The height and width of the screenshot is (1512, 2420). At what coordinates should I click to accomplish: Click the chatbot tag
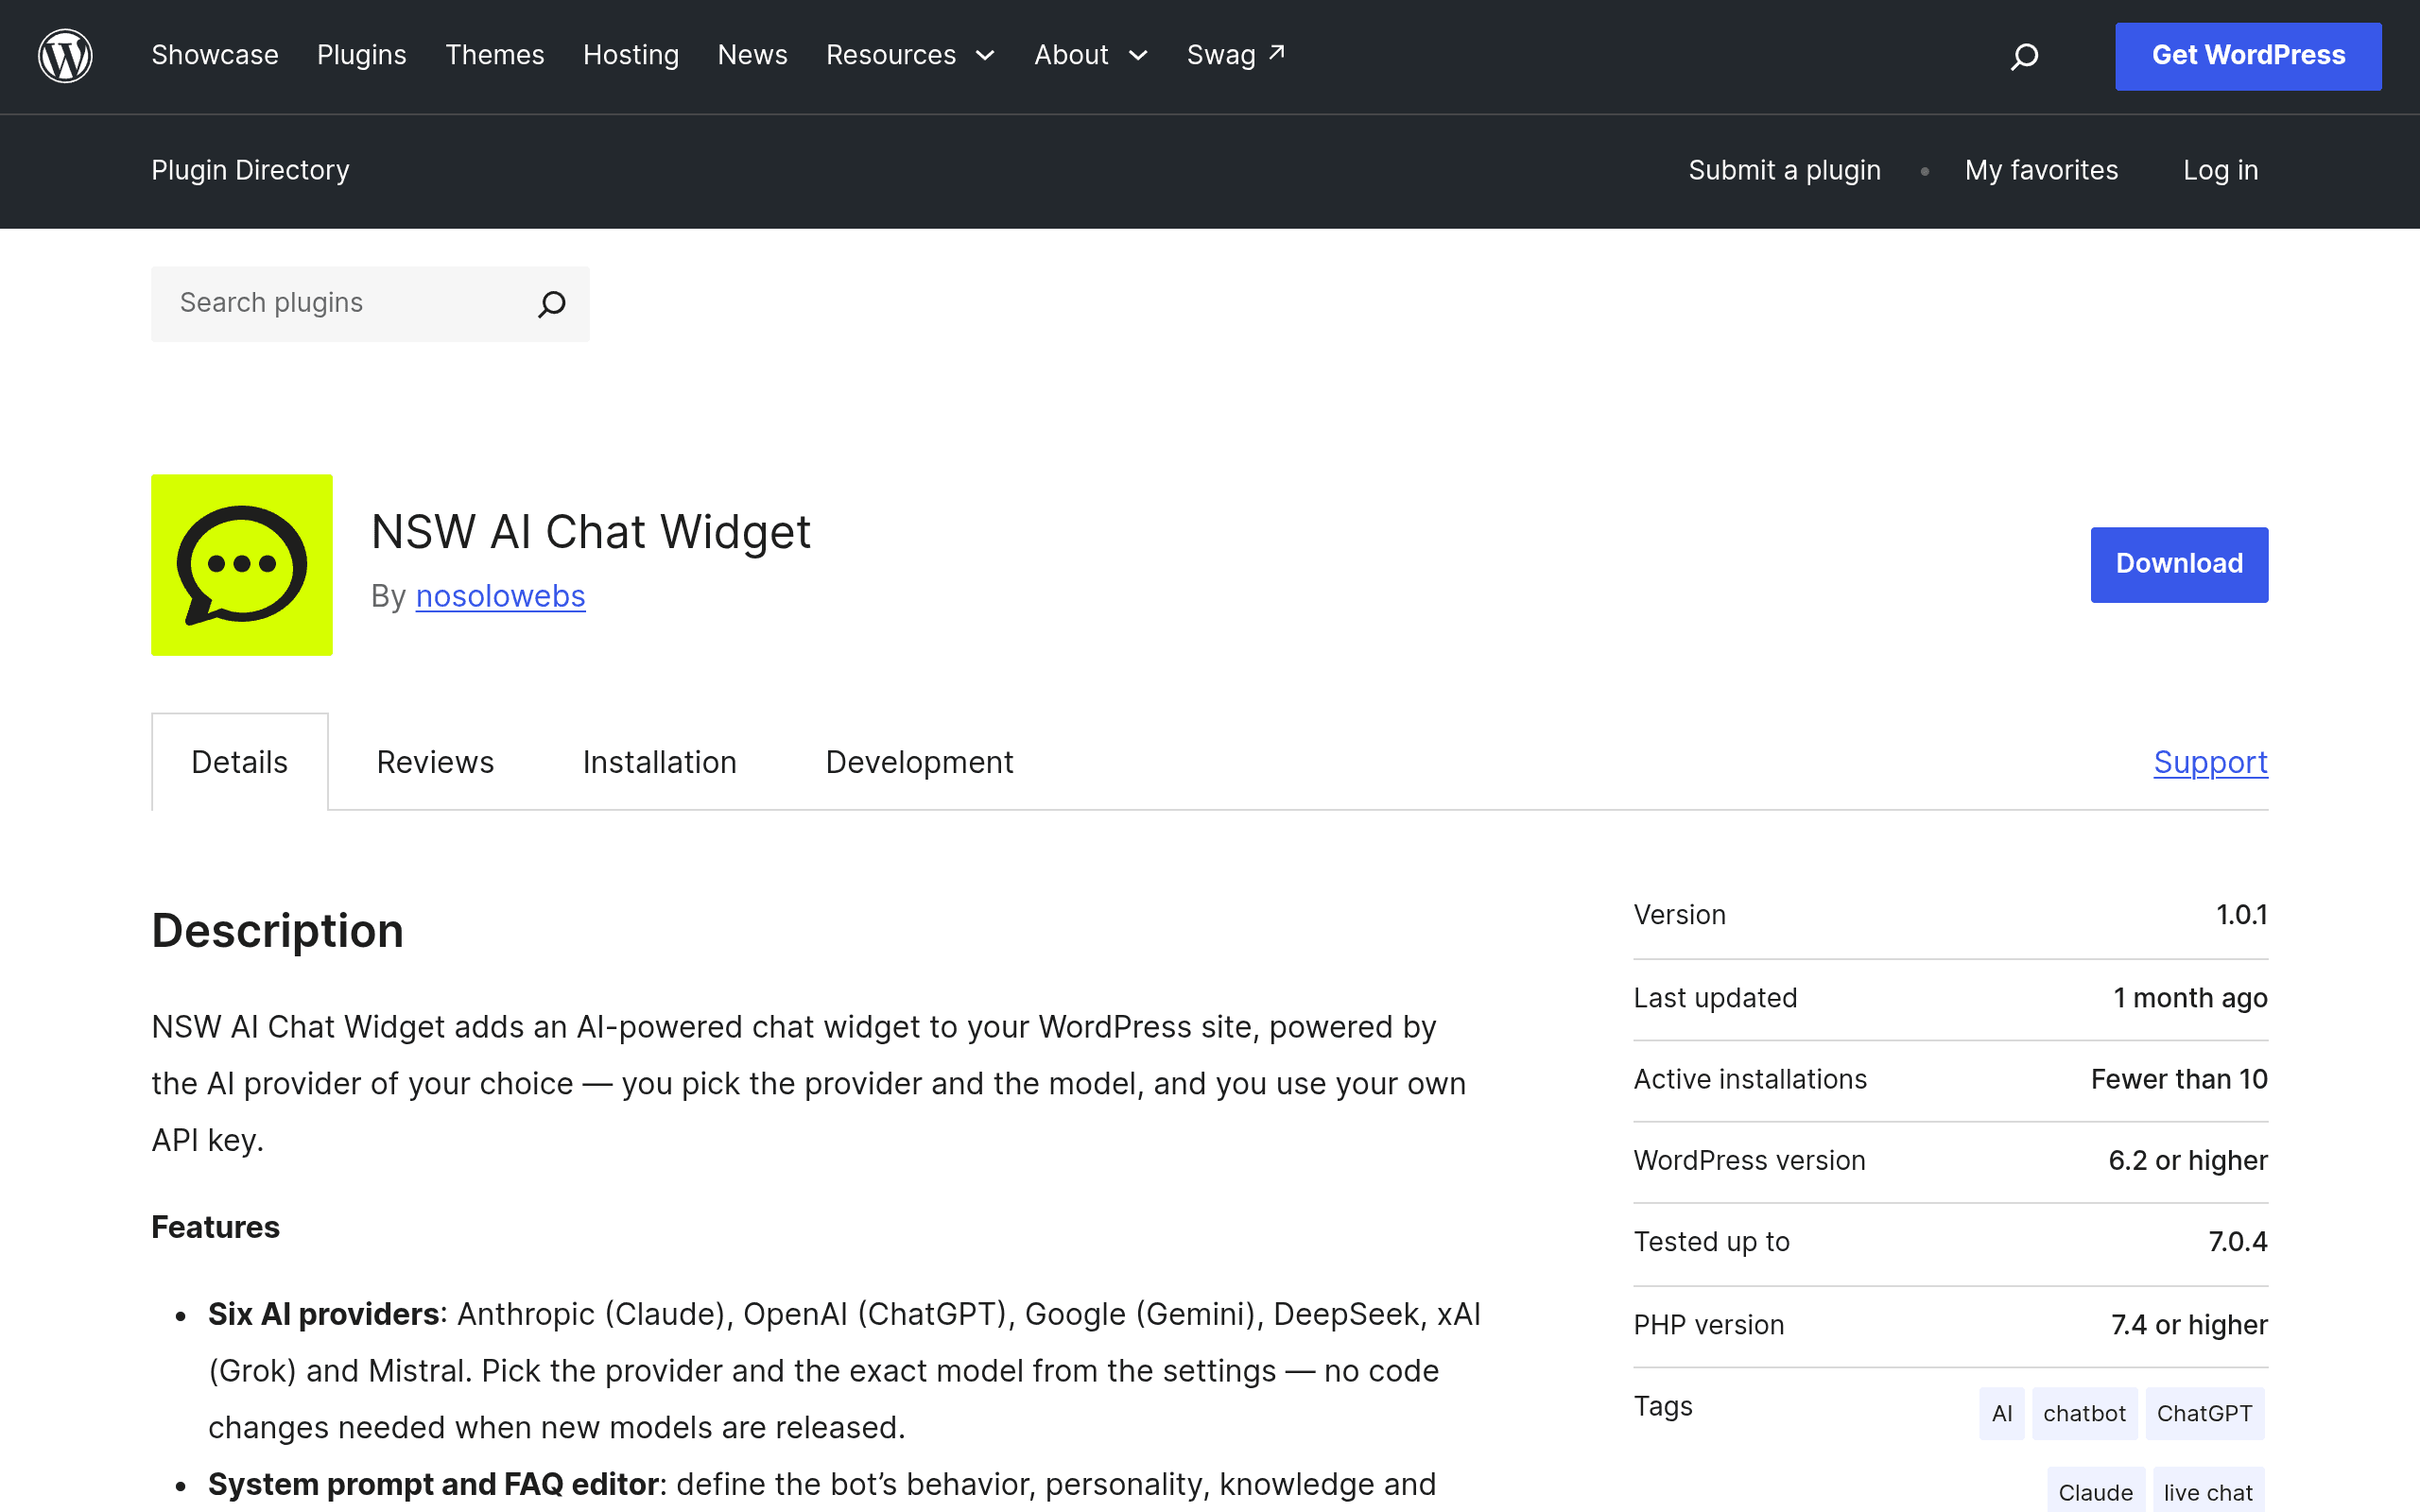[2085, 1413]
